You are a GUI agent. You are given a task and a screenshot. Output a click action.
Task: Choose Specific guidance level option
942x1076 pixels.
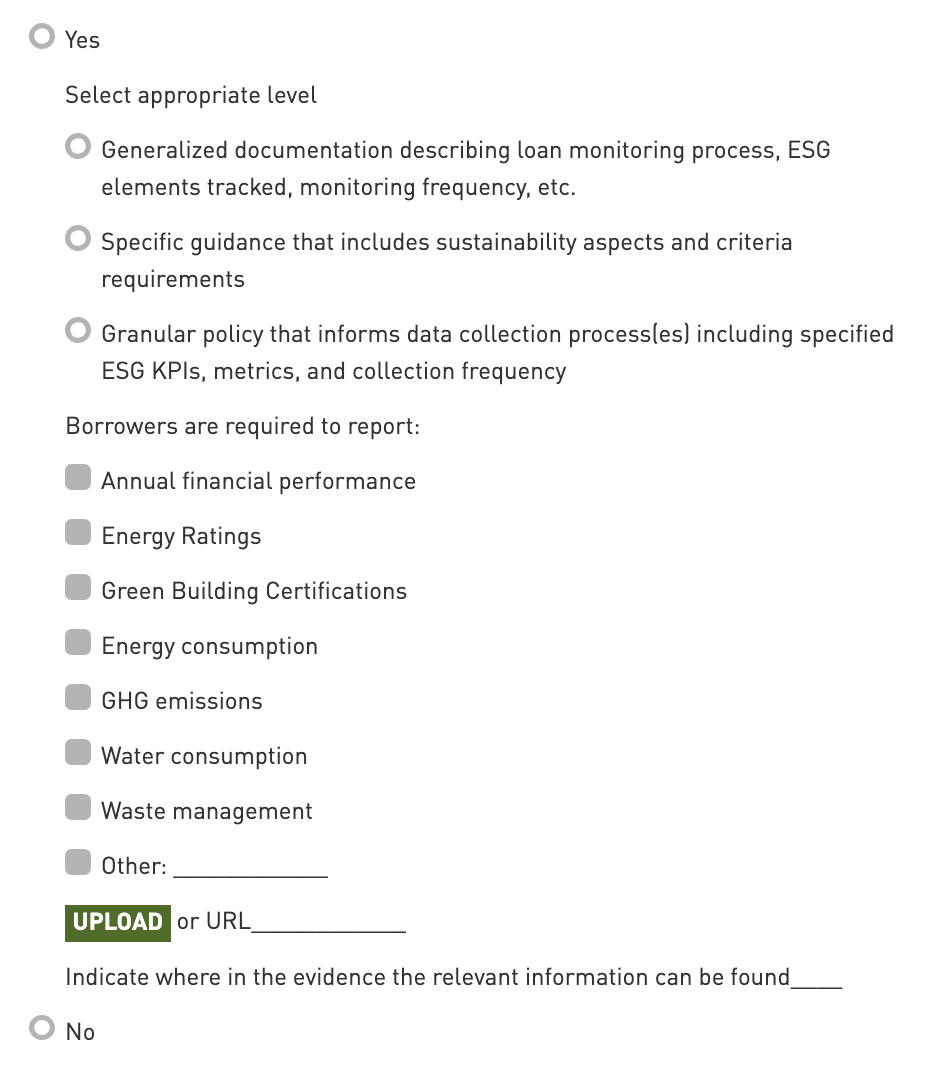[x=78, y=240]
